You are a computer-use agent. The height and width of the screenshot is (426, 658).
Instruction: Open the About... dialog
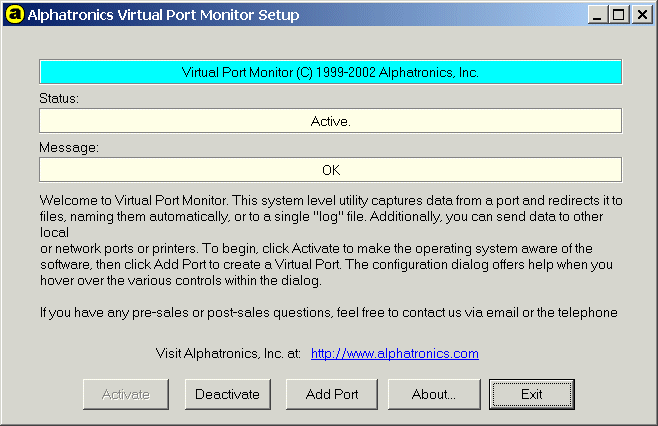pos(433,394)
